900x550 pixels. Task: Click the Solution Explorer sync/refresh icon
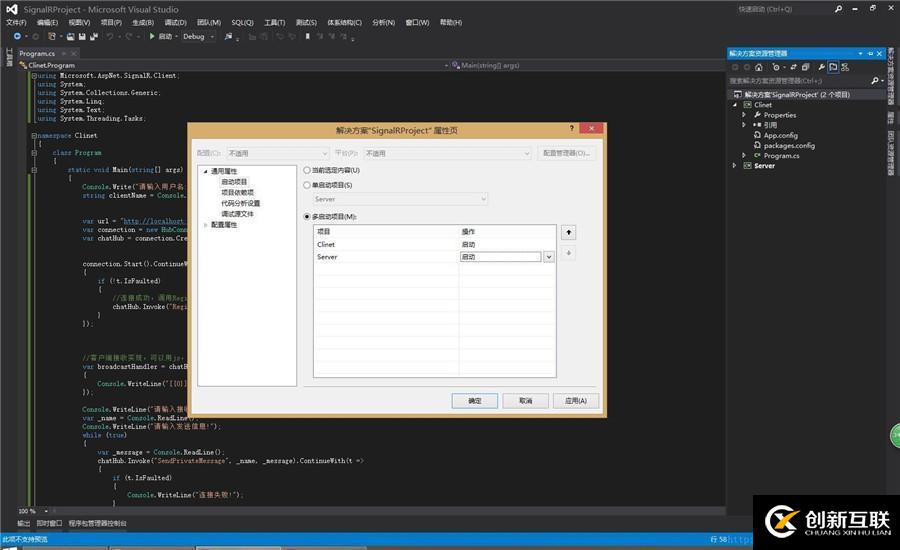[794, 67]
